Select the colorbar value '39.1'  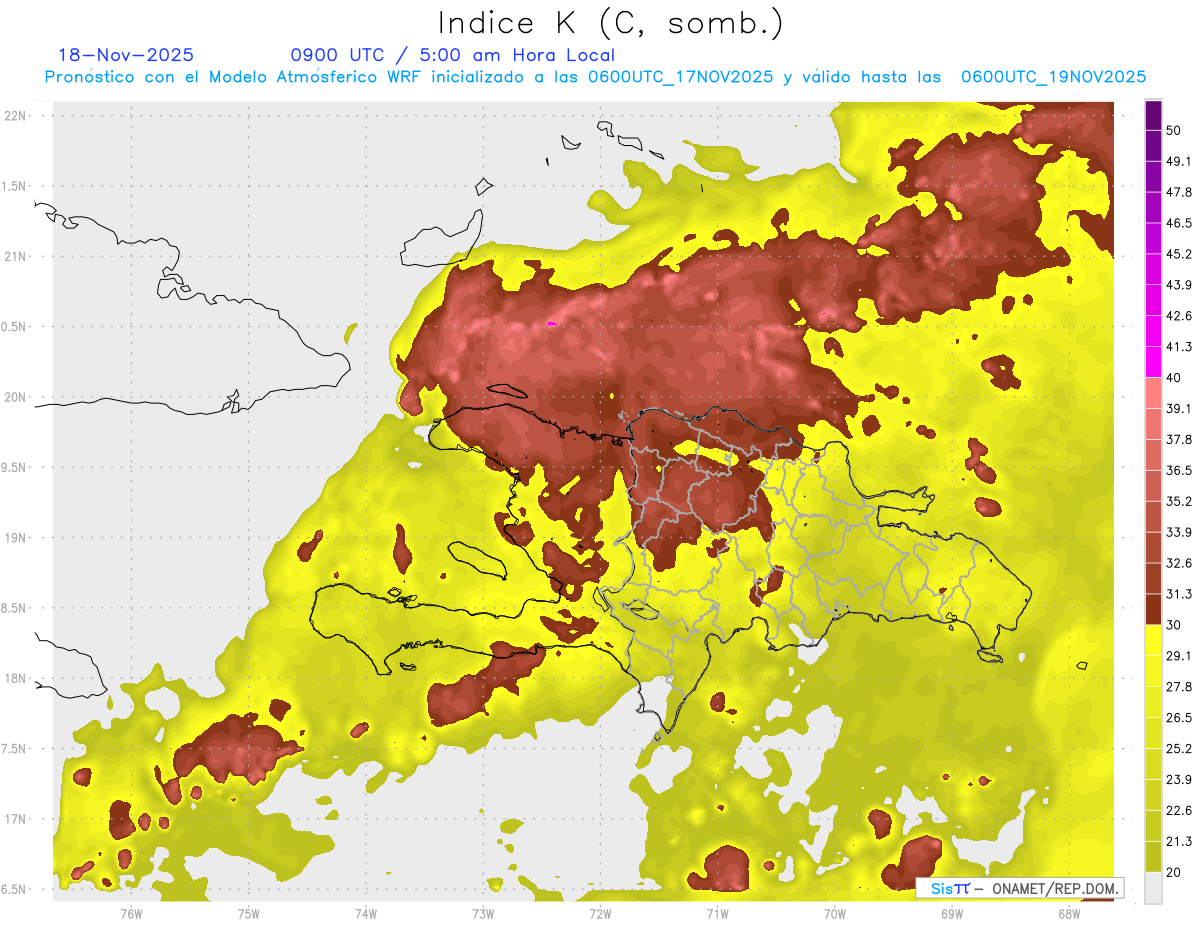pos(1179,408)
